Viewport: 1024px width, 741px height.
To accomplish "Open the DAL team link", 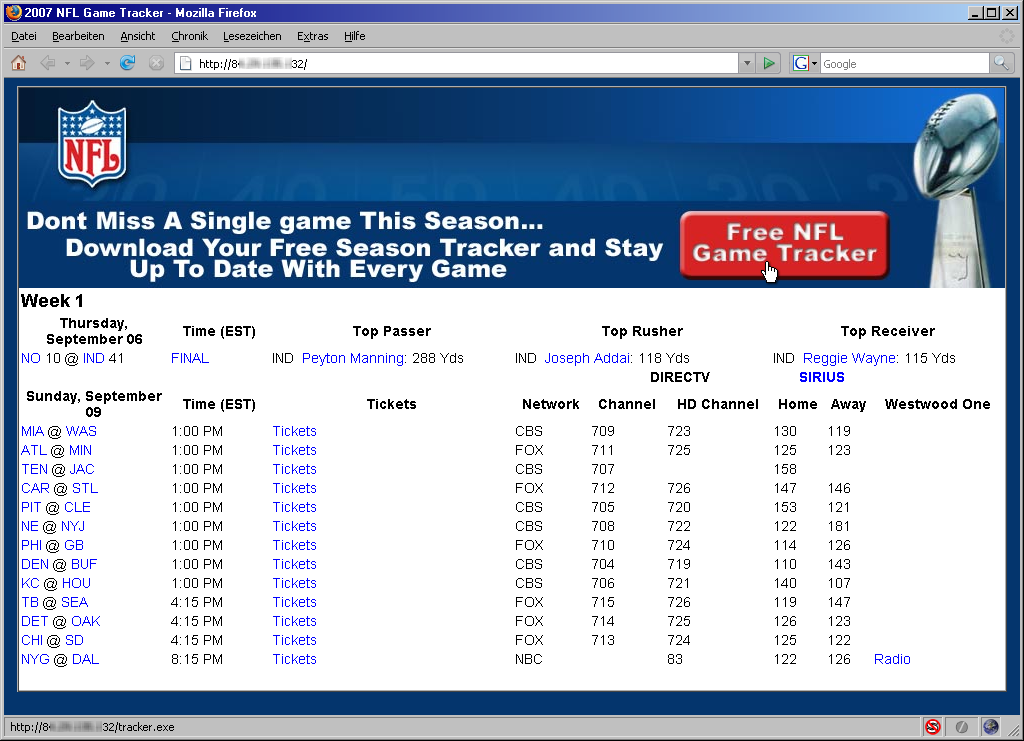I will (86, 658).
